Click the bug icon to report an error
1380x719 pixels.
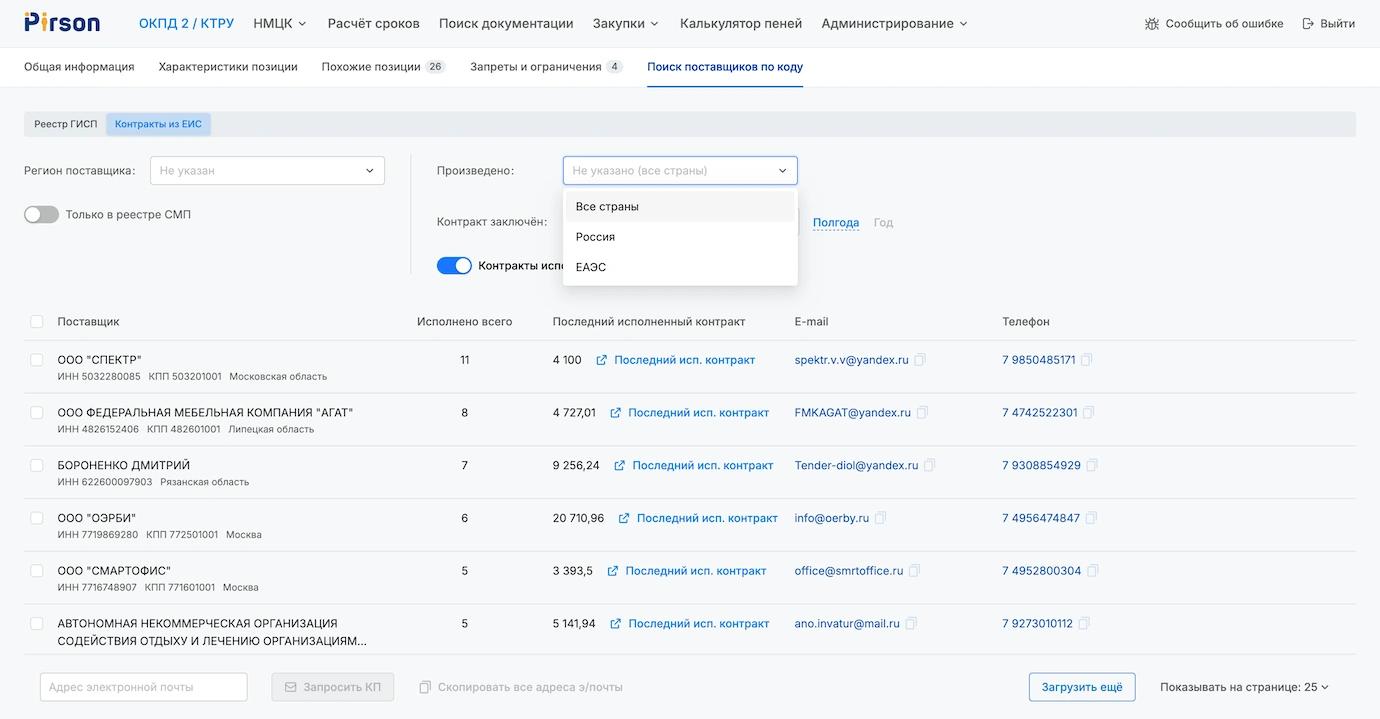point(1152,24)
